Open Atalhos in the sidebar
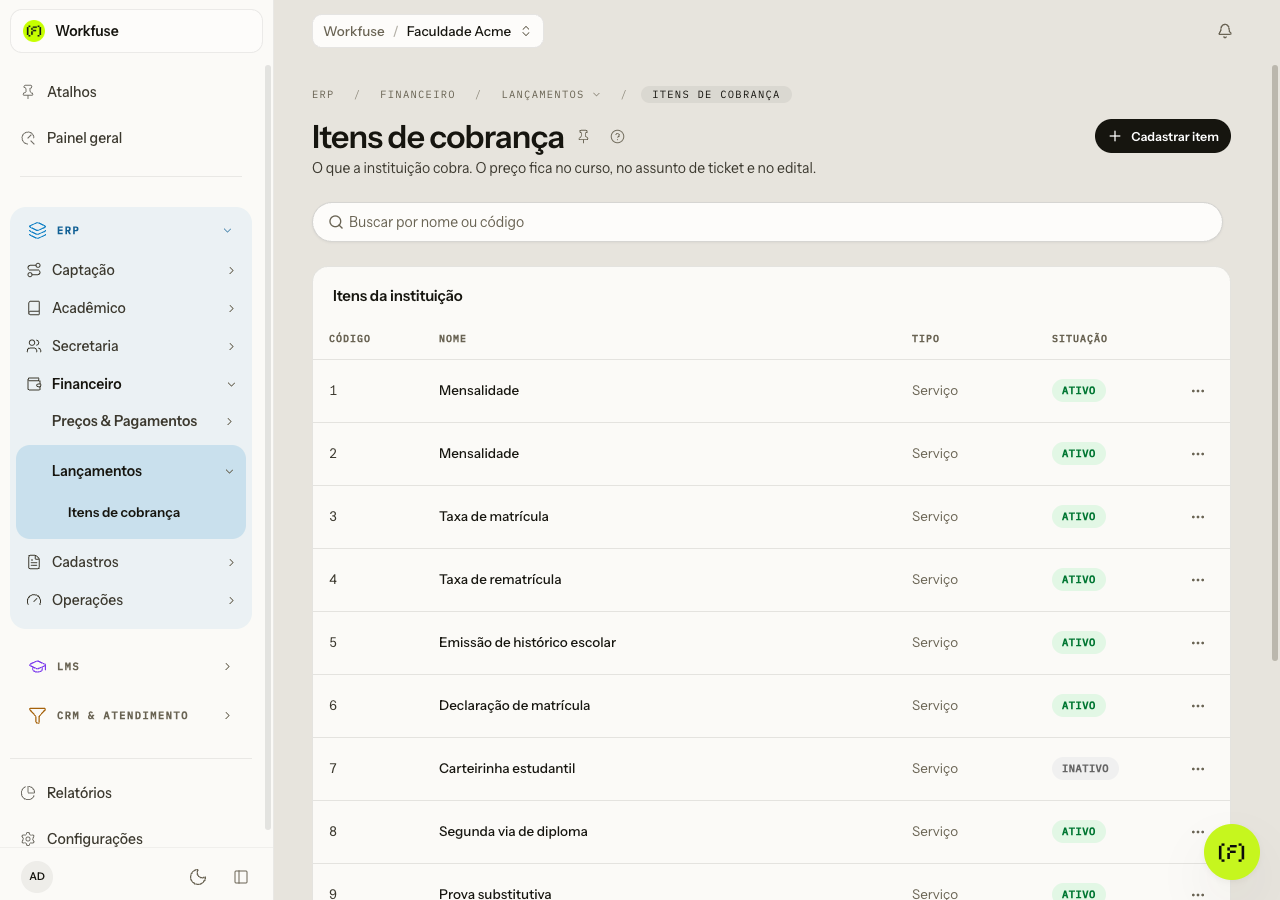 [131, 92]
